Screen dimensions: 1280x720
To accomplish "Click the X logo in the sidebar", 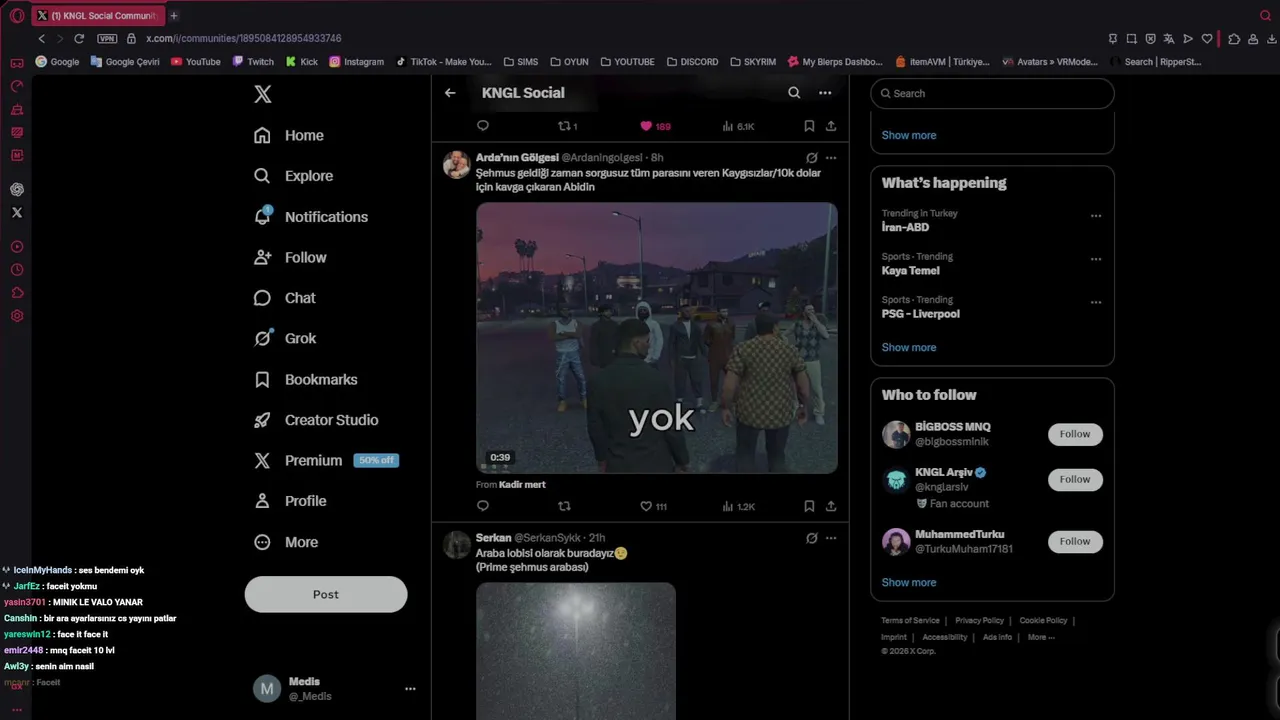I will (262, 94).
